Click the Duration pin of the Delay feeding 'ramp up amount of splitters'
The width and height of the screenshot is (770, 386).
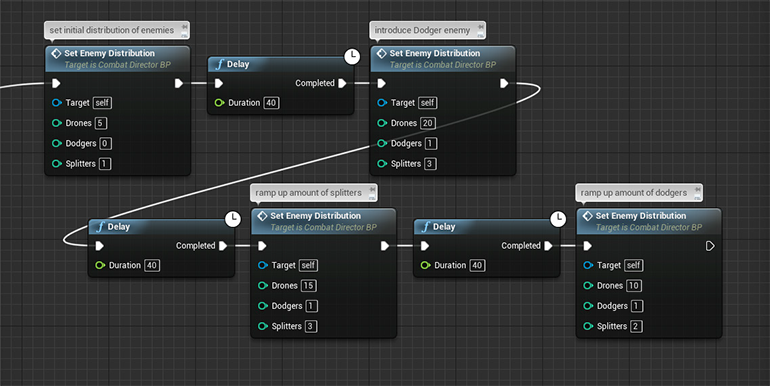click(x=100, y=265)
